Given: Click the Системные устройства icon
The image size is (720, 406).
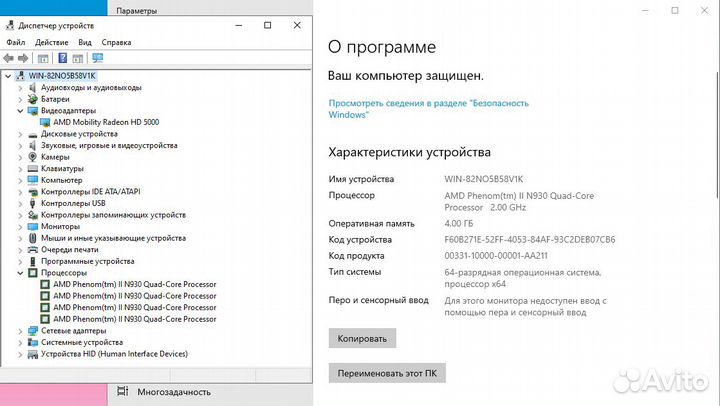Looking at the screenshot, I should click(x=33, y=342).
